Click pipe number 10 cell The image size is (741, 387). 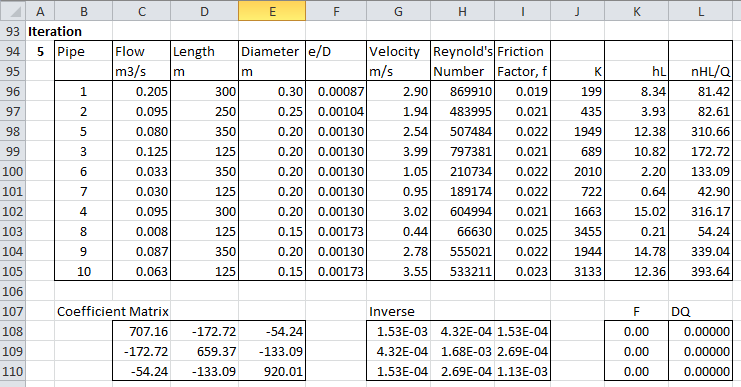click(x=84, y=271)
